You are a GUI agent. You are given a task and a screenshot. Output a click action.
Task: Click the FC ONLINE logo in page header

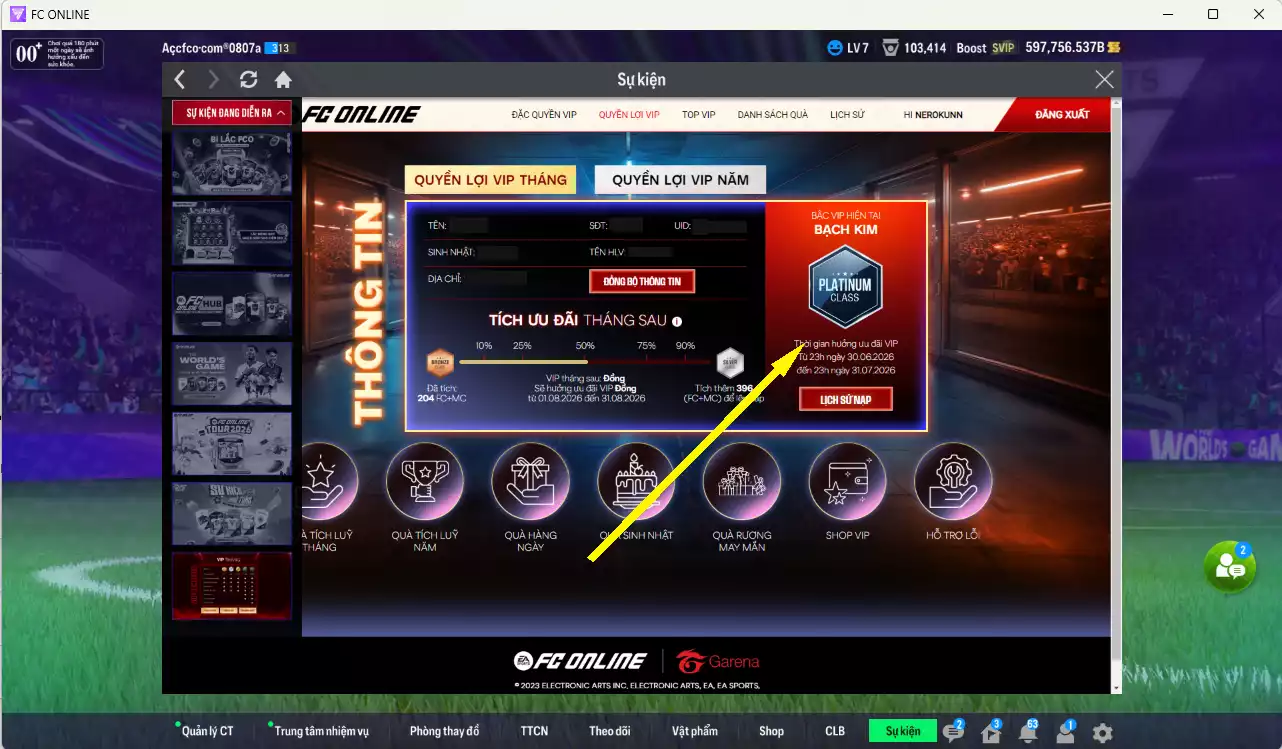[362, 114]
